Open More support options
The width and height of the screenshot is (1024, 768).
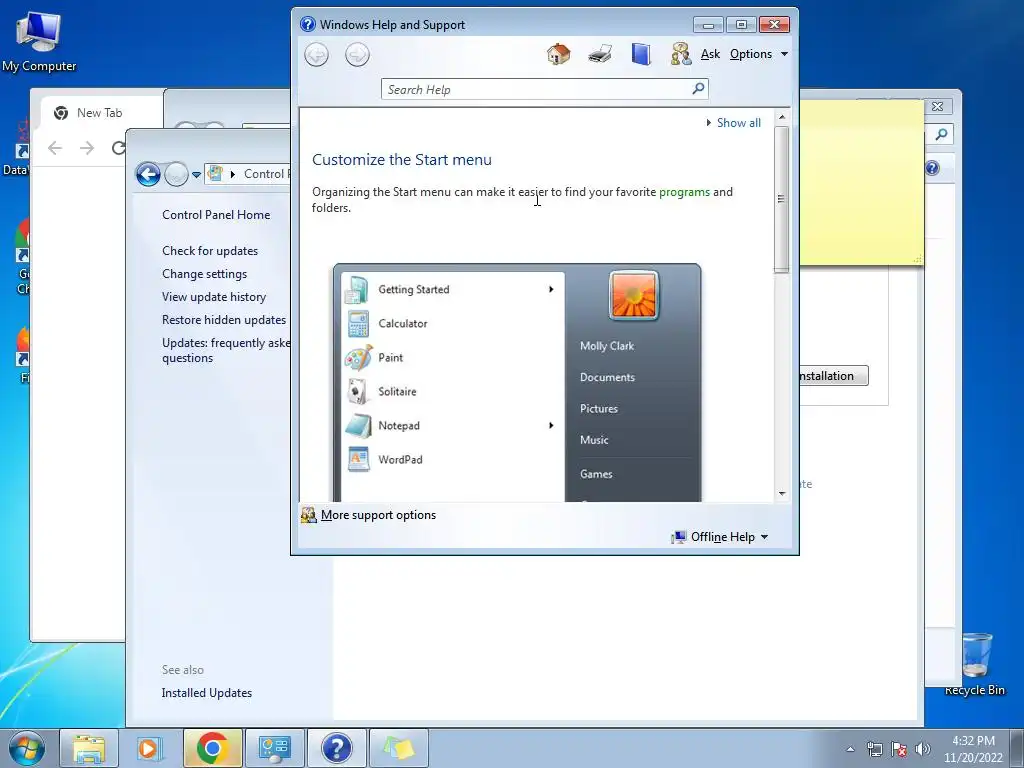pos(378,515)
